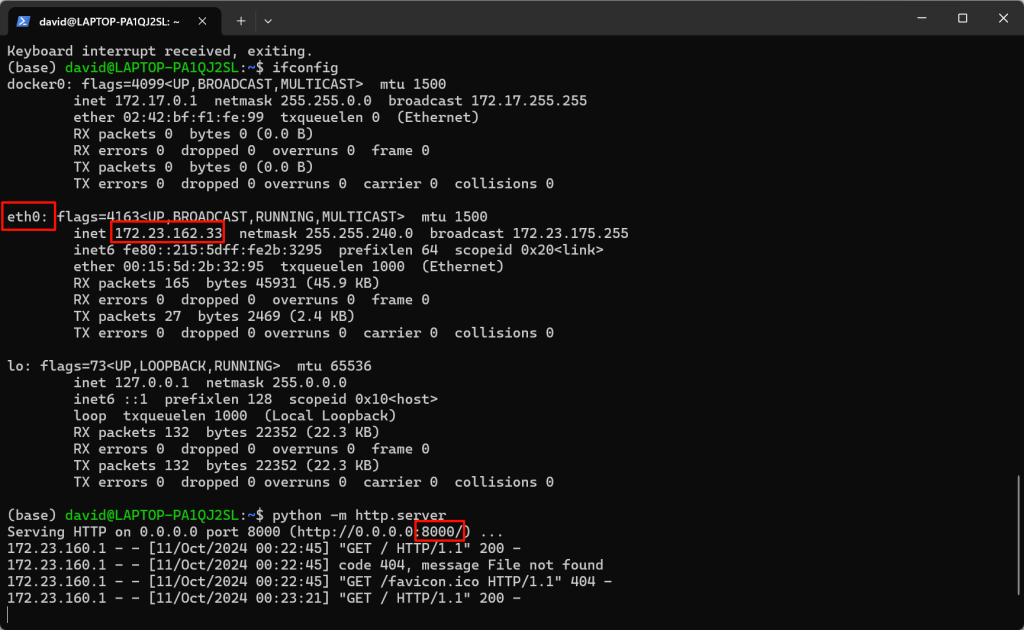Click the GET /favicon.ico log entry
This screenshot has width=1024, height=630.
(450, 582)
